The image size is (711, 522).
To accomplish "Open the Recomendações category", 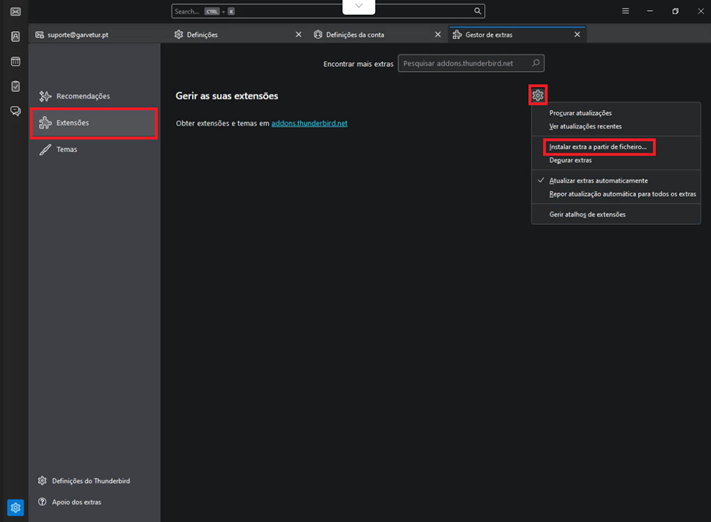I will coord(94,96).
